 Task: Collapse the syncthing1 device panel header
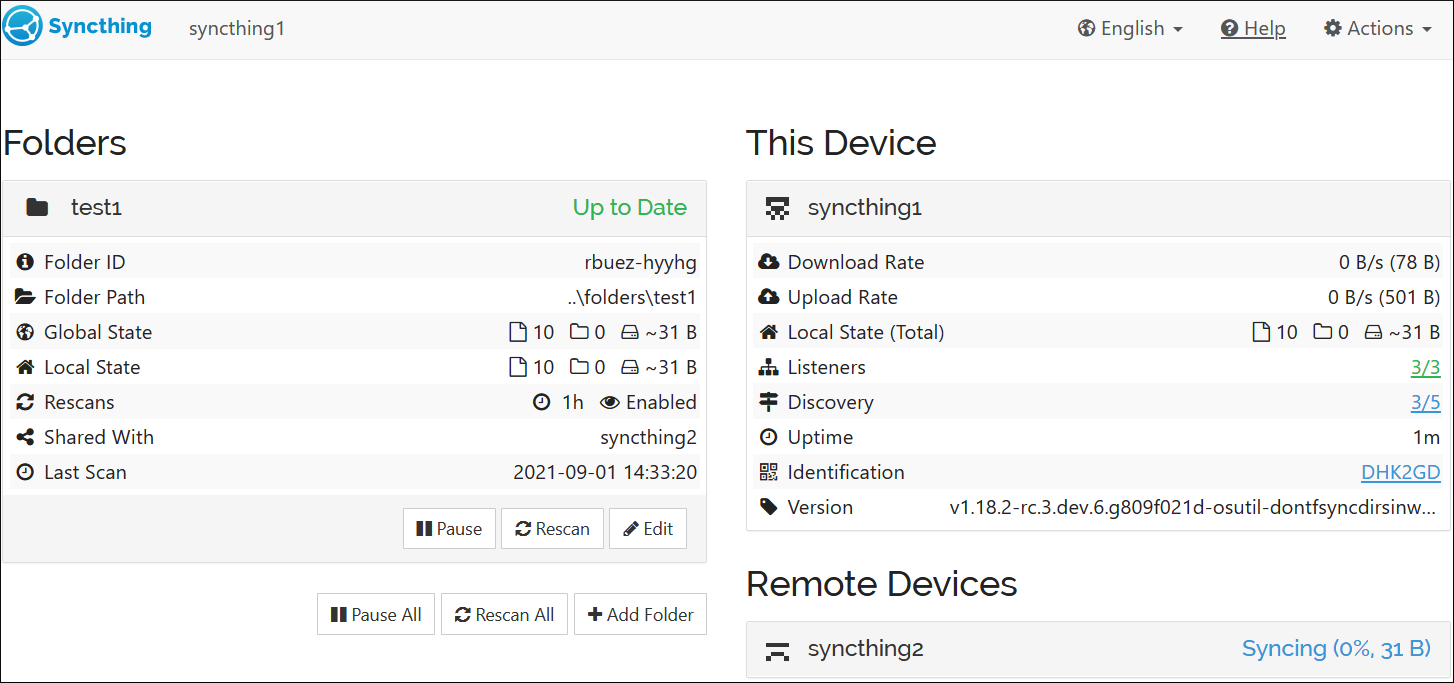[x=1098, y=207]
